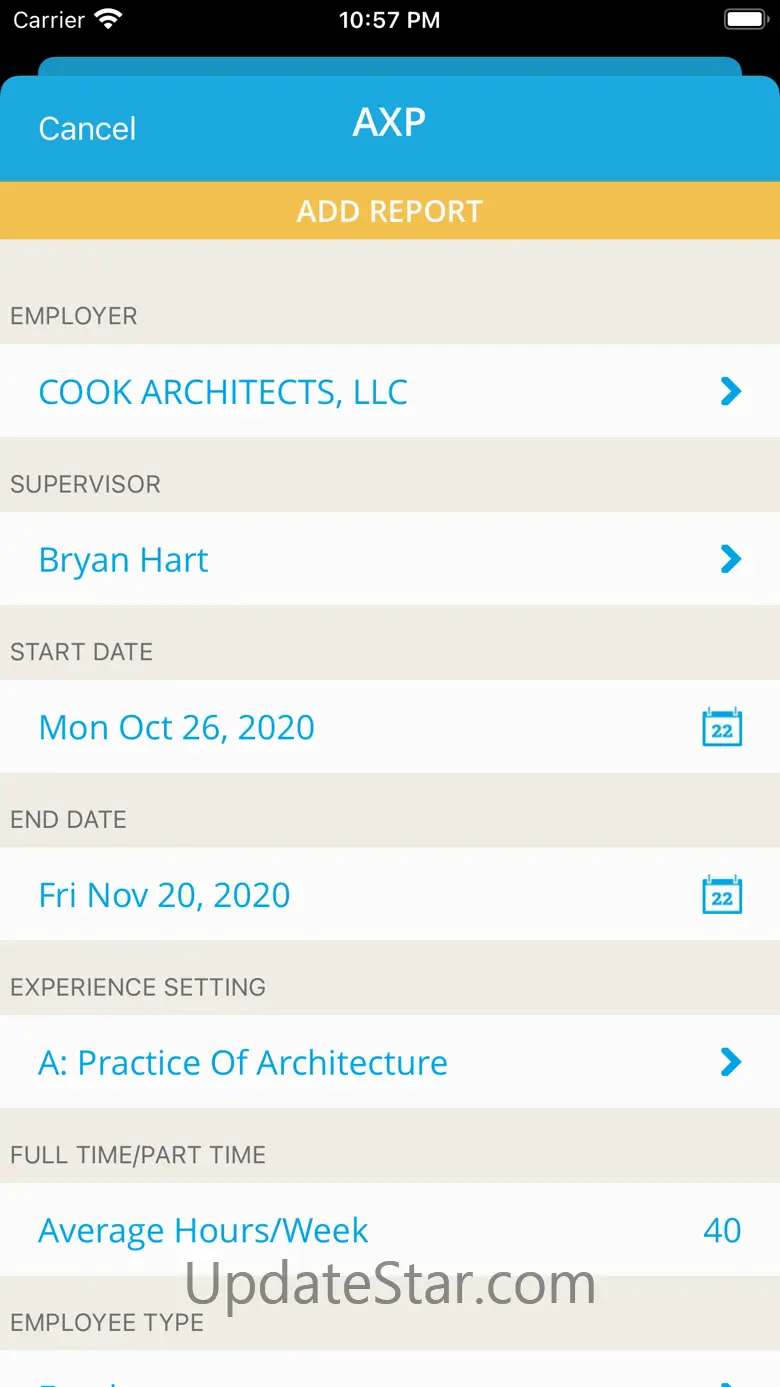Image resolution: width=780 pixels, height=1387 pixels.
Task: Tap the Average Hours/Week label
Action: (x=203, y=1230)
